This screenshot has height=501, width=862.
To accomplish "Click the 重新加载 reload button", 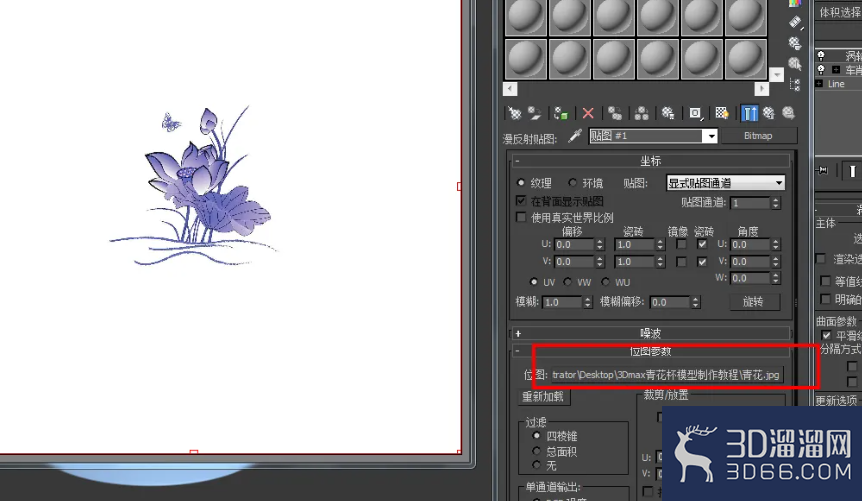I will point(543,397).
